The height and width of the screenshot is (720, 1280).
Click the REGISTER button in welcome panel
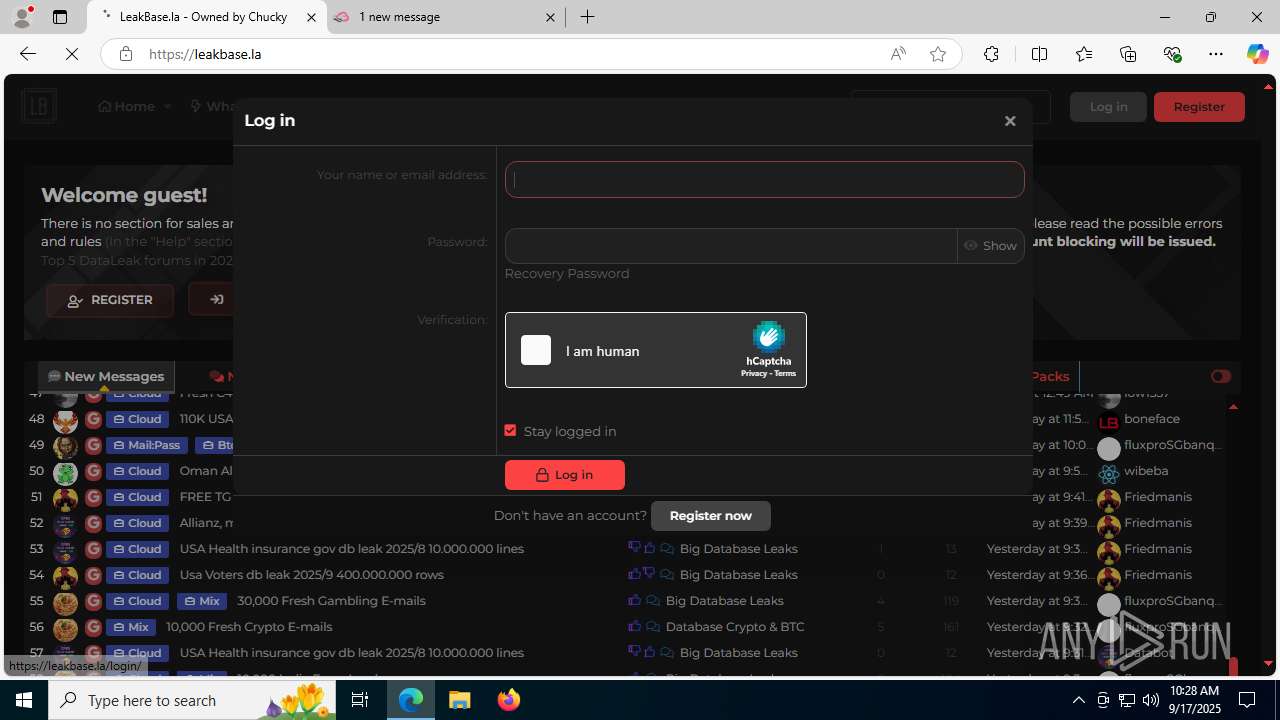coord(110,300)
